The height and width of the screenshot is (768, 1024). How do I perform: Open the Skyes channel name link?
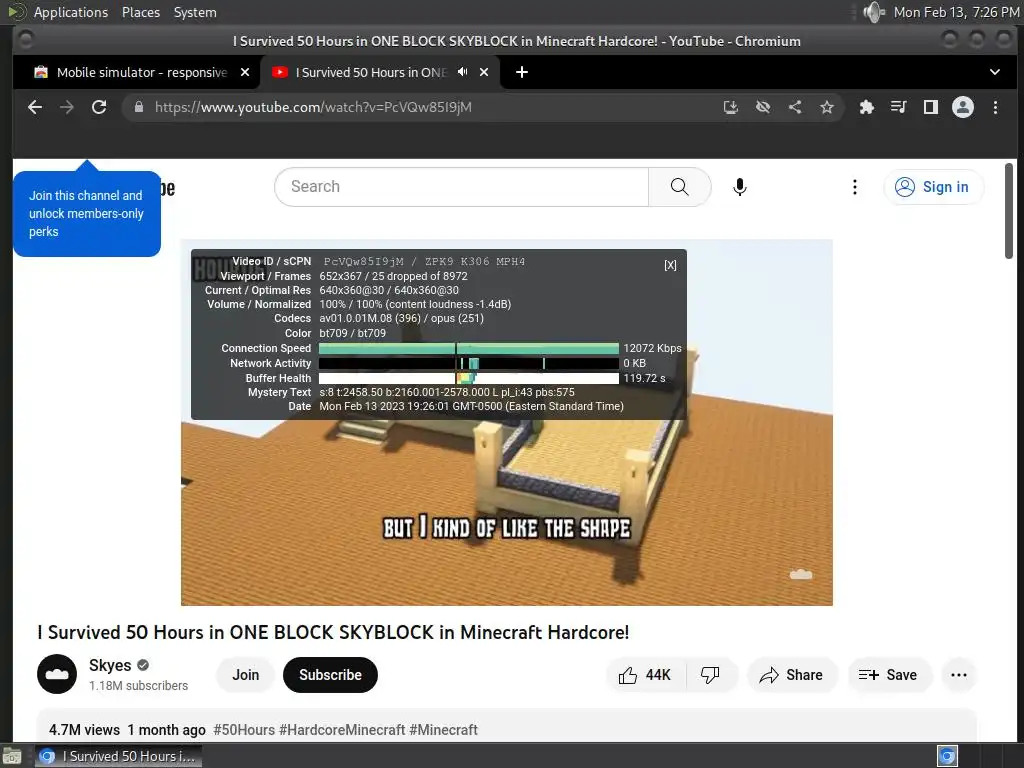pos(110,665)
